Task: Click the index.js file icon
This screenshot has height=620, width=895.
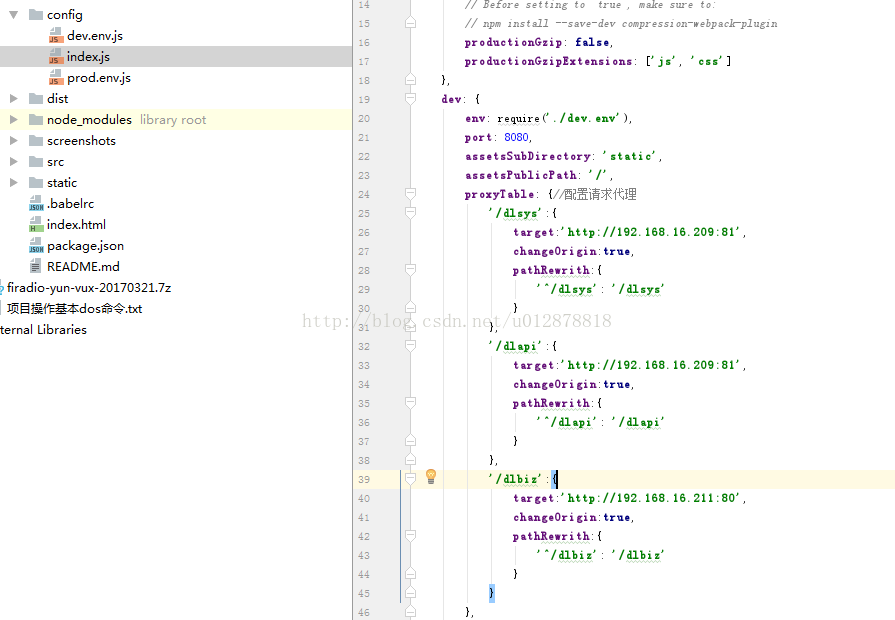Action: point(55,57)
